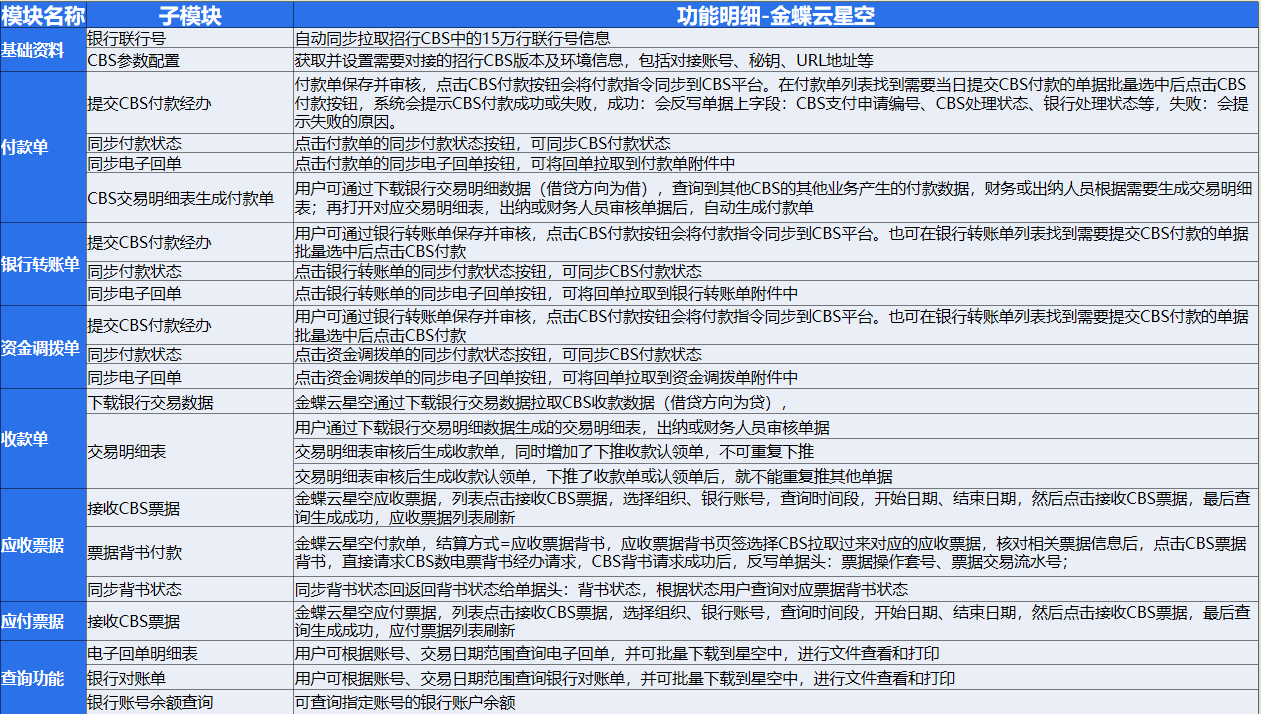This screenshot has height=714, width=1261.
Task: Click 接收CBS票据 in the 应收票据 section
Action: 190,508
